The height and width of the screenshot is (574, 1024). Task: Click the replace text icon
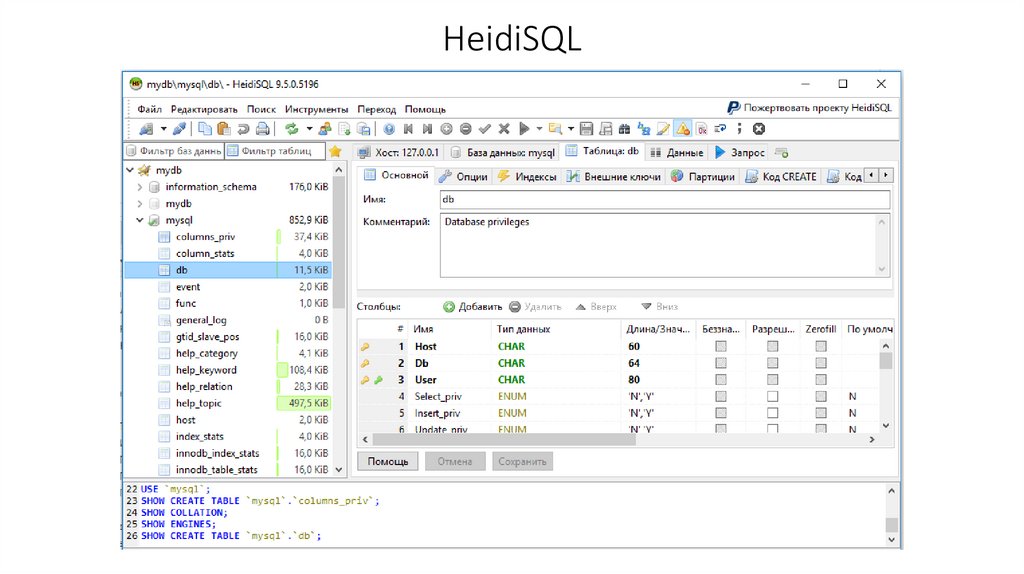644,129
